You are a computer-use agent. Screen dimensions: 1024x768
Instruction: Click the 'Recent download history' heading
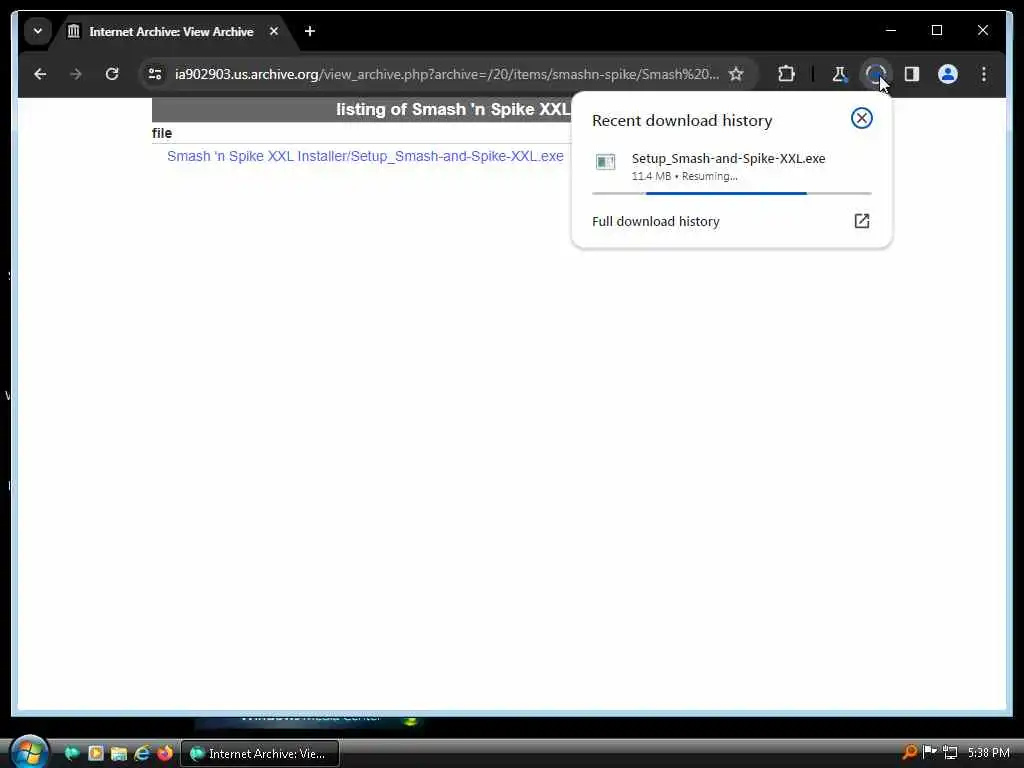point(682,121)
